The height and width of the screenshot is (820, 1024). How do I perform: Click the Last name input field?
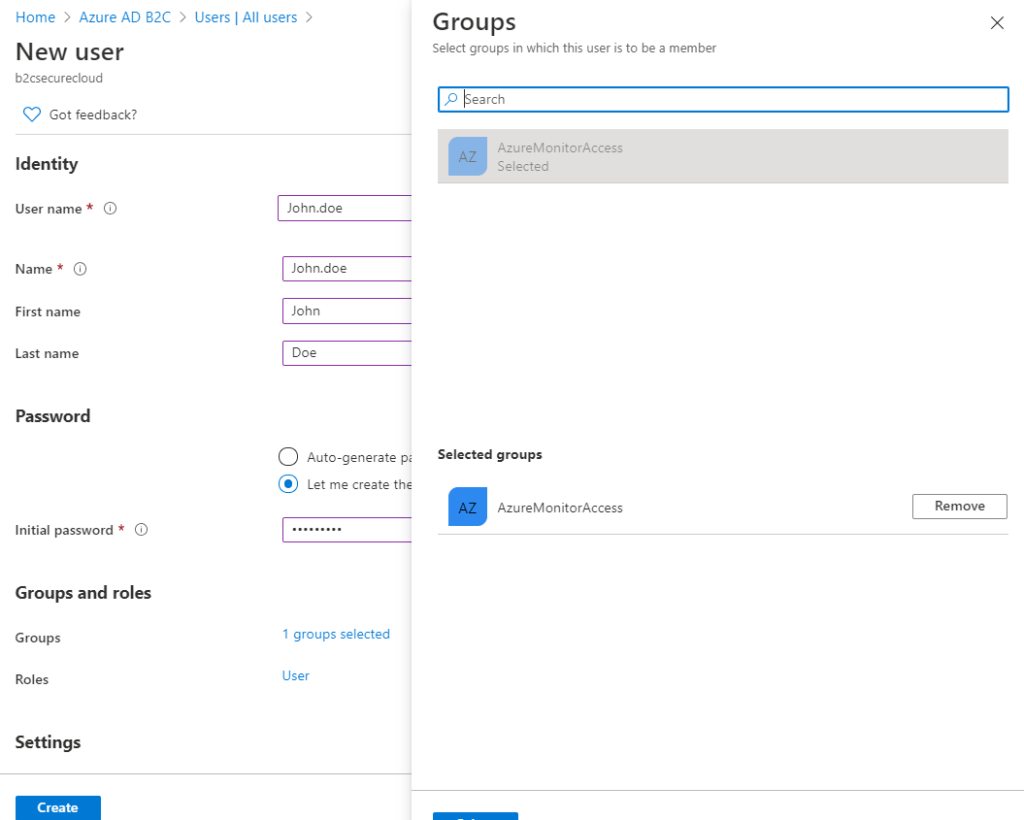pos(346,353)
